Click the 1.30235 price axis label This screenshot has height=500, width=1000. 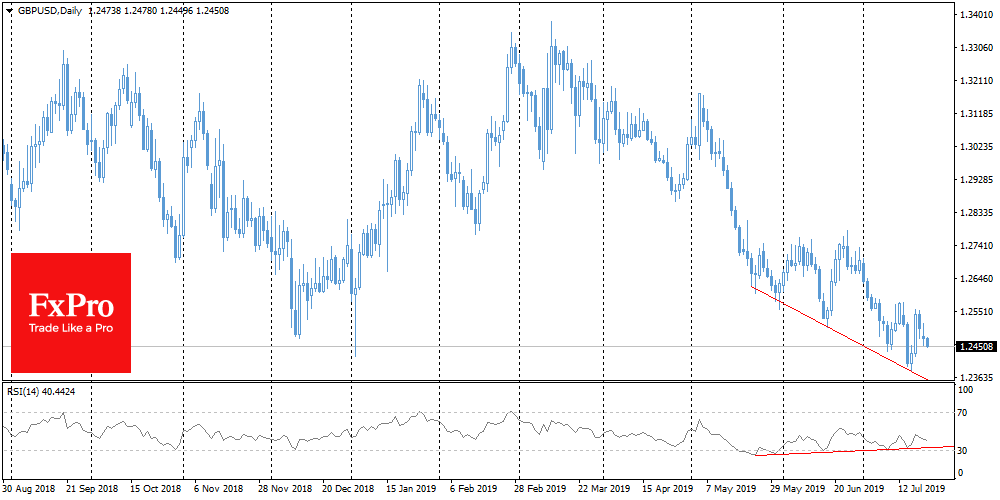[x=973, y=147]
